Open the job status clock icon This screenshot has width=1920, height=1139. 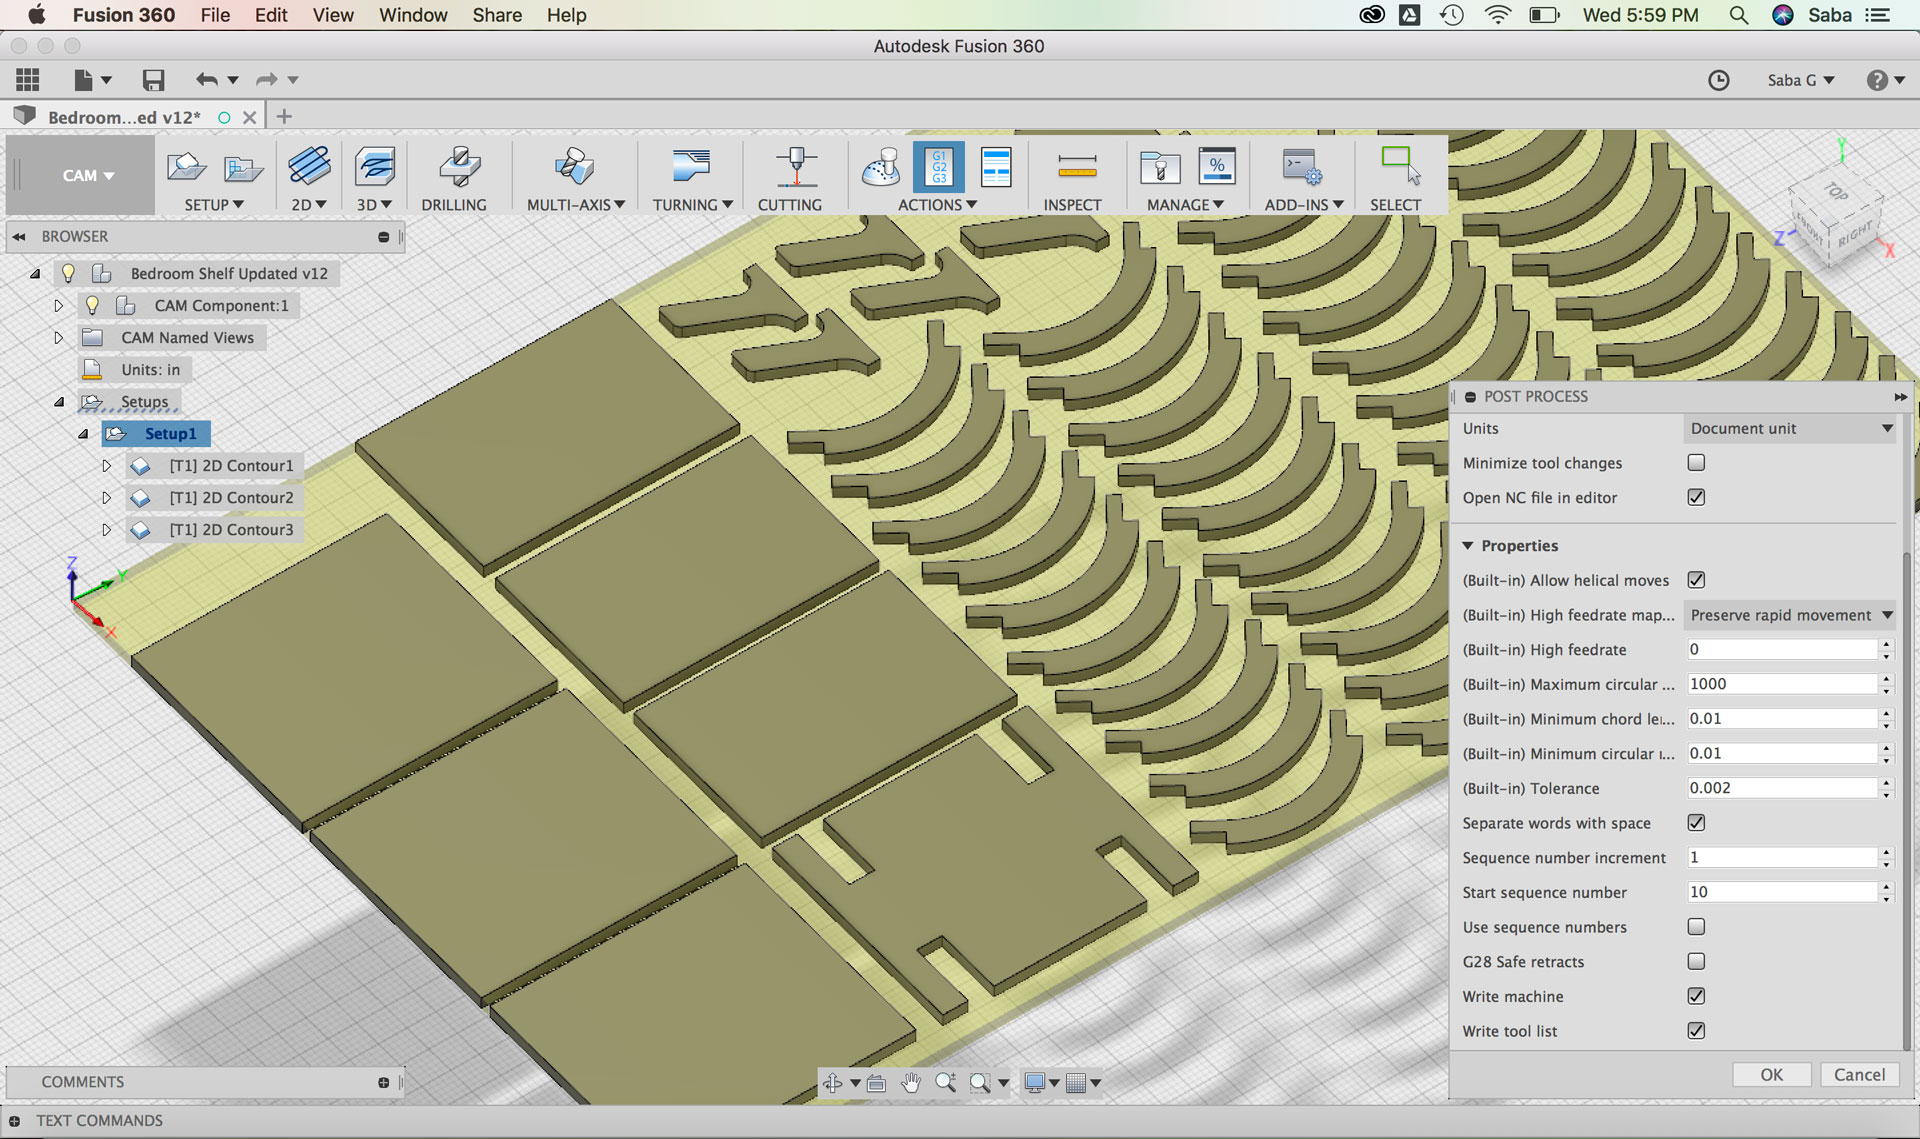(1718, 80)
